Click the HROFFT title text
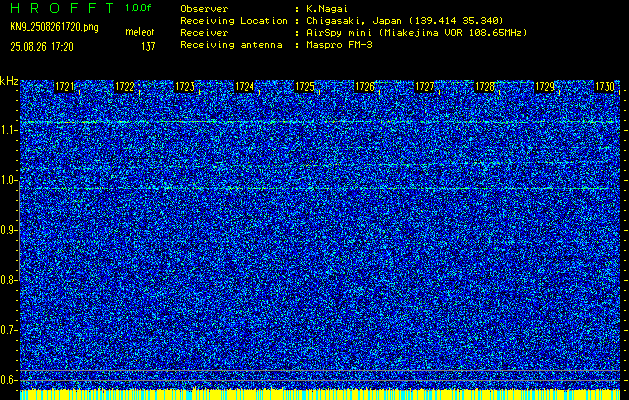The height and width of the screenshot is (400, 629). (62, 8)
